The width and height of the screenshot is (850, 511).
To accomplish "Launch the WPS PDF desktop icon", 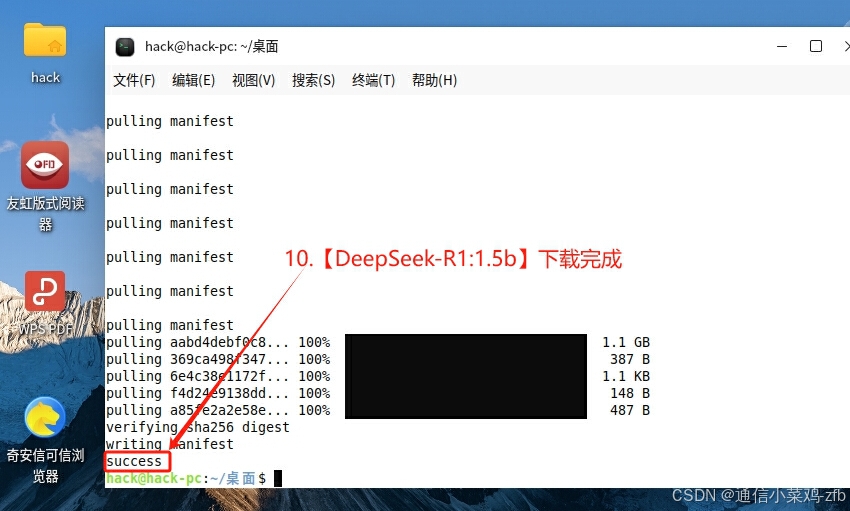I will [x=45, y=291].
